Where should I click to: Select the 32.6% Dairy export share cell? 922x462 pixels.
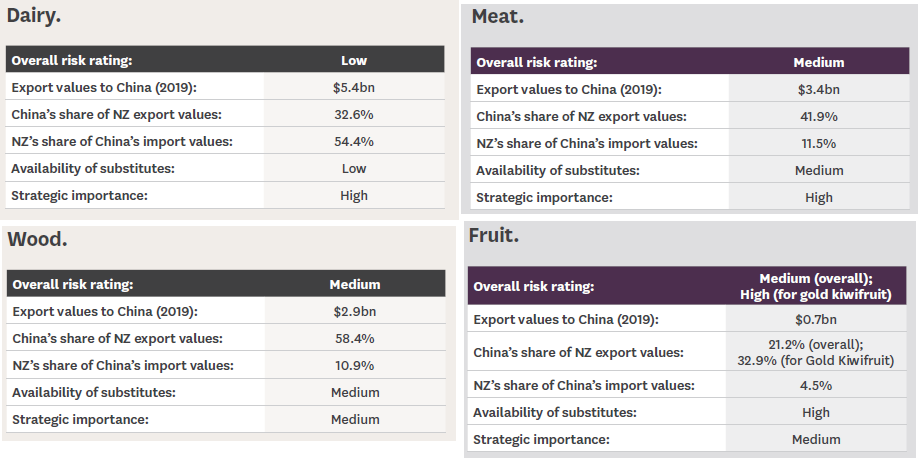tap(354, 114)
